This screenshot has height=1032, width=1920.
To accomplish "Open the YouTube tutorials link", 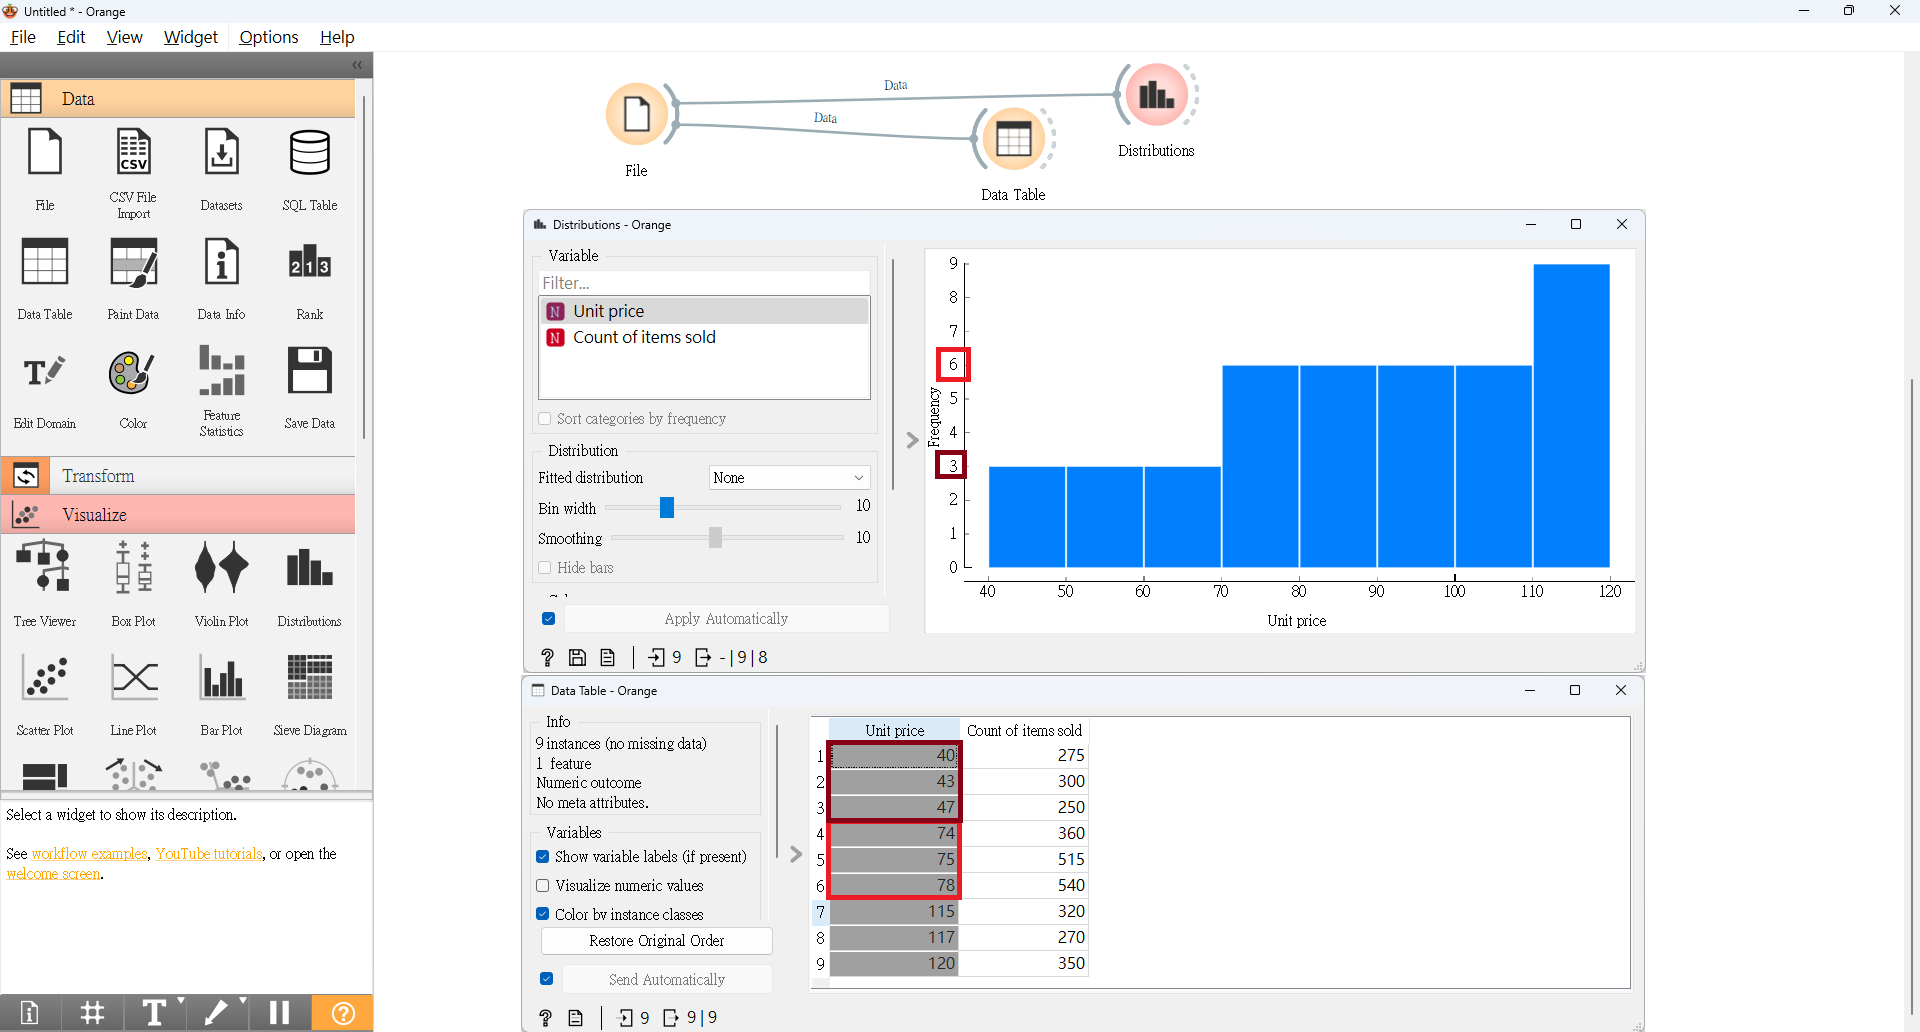I will [209, 854].
